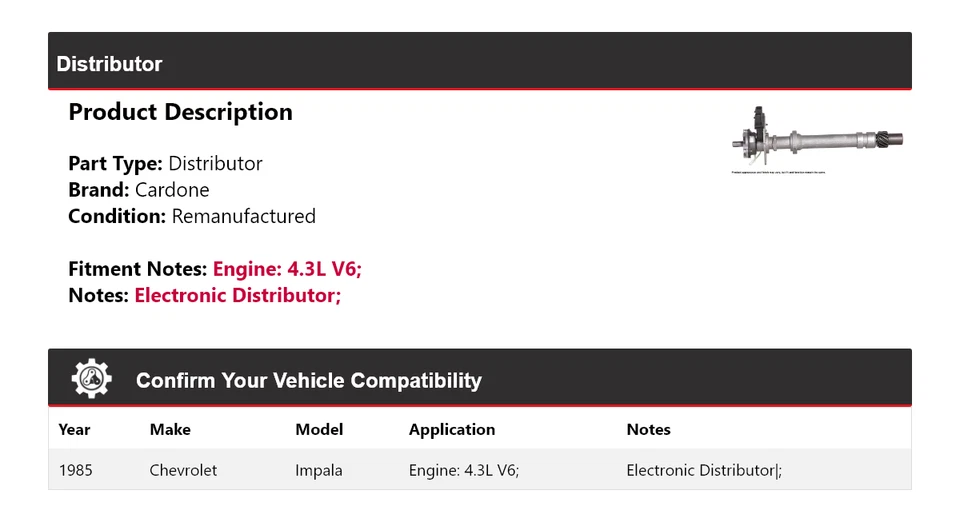Click the Confirm Your Vehicle Compatibility heading

(308, 381)
